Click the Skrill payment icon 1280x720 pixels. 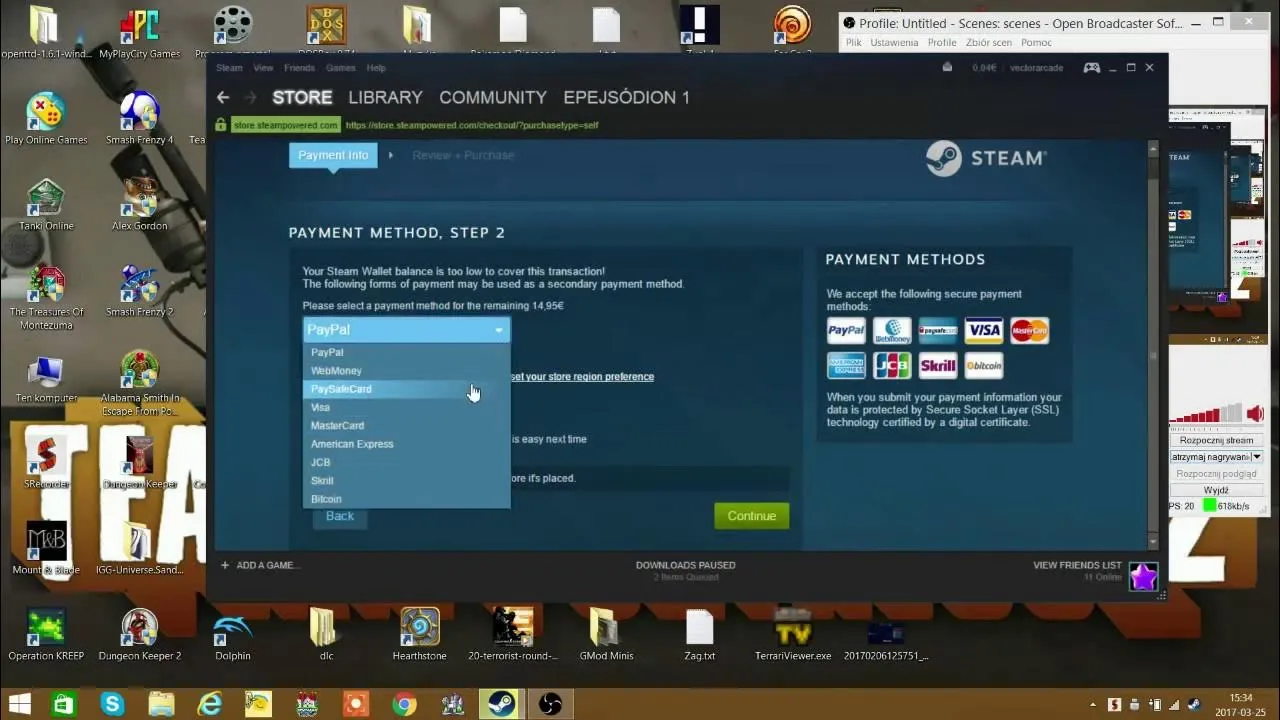(x=938, y=365)
